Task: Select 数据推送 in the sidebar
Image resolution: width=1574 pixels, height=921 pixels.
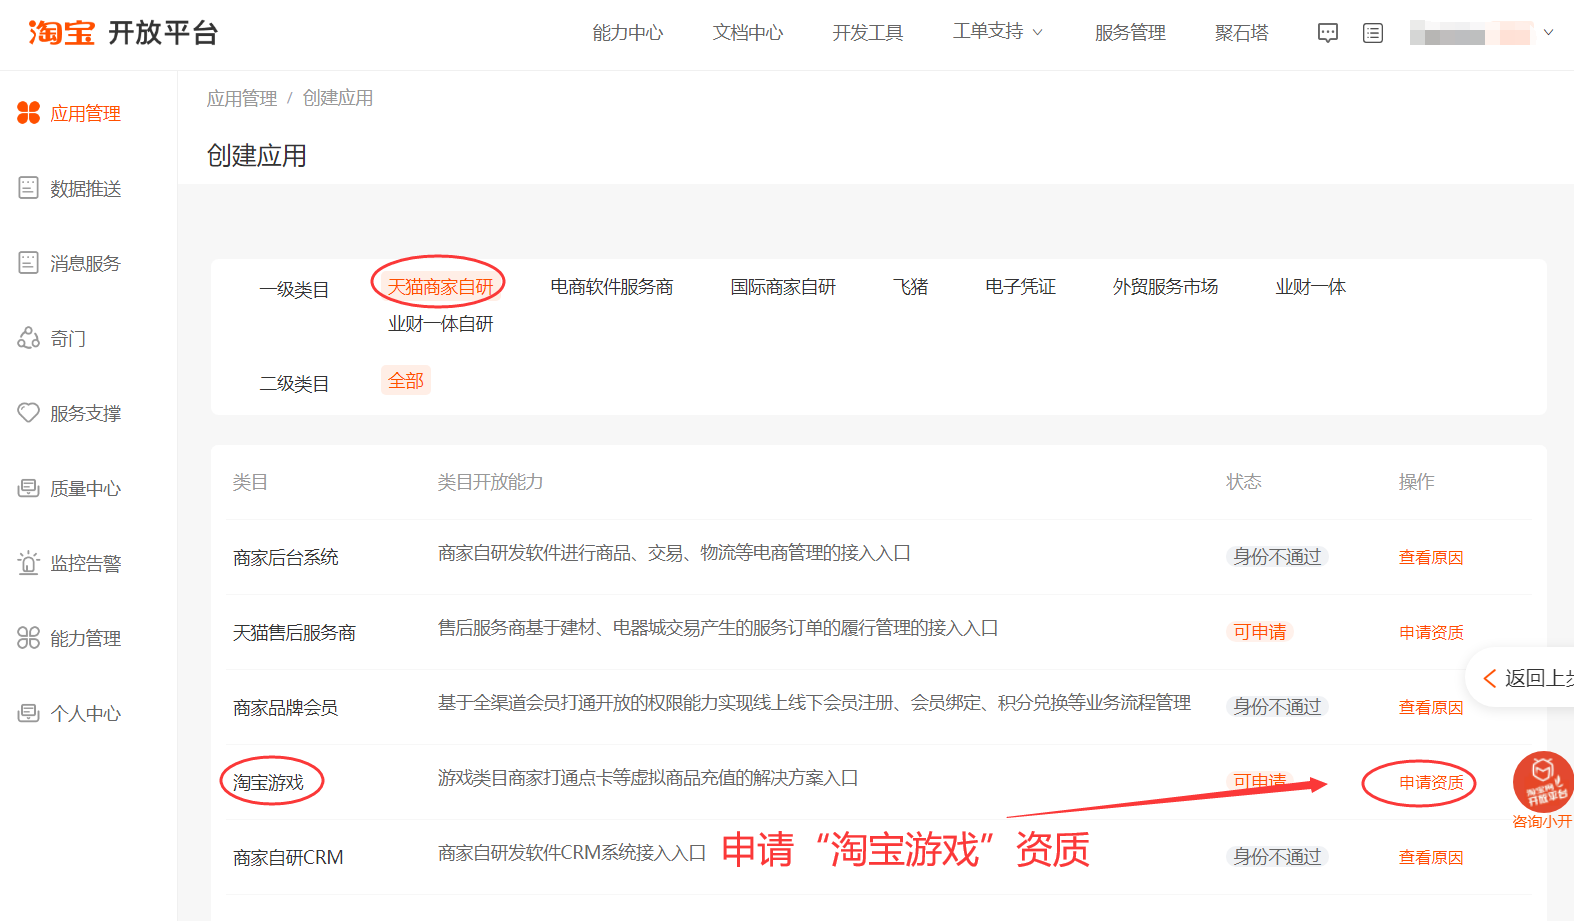Action: (86, 189)
